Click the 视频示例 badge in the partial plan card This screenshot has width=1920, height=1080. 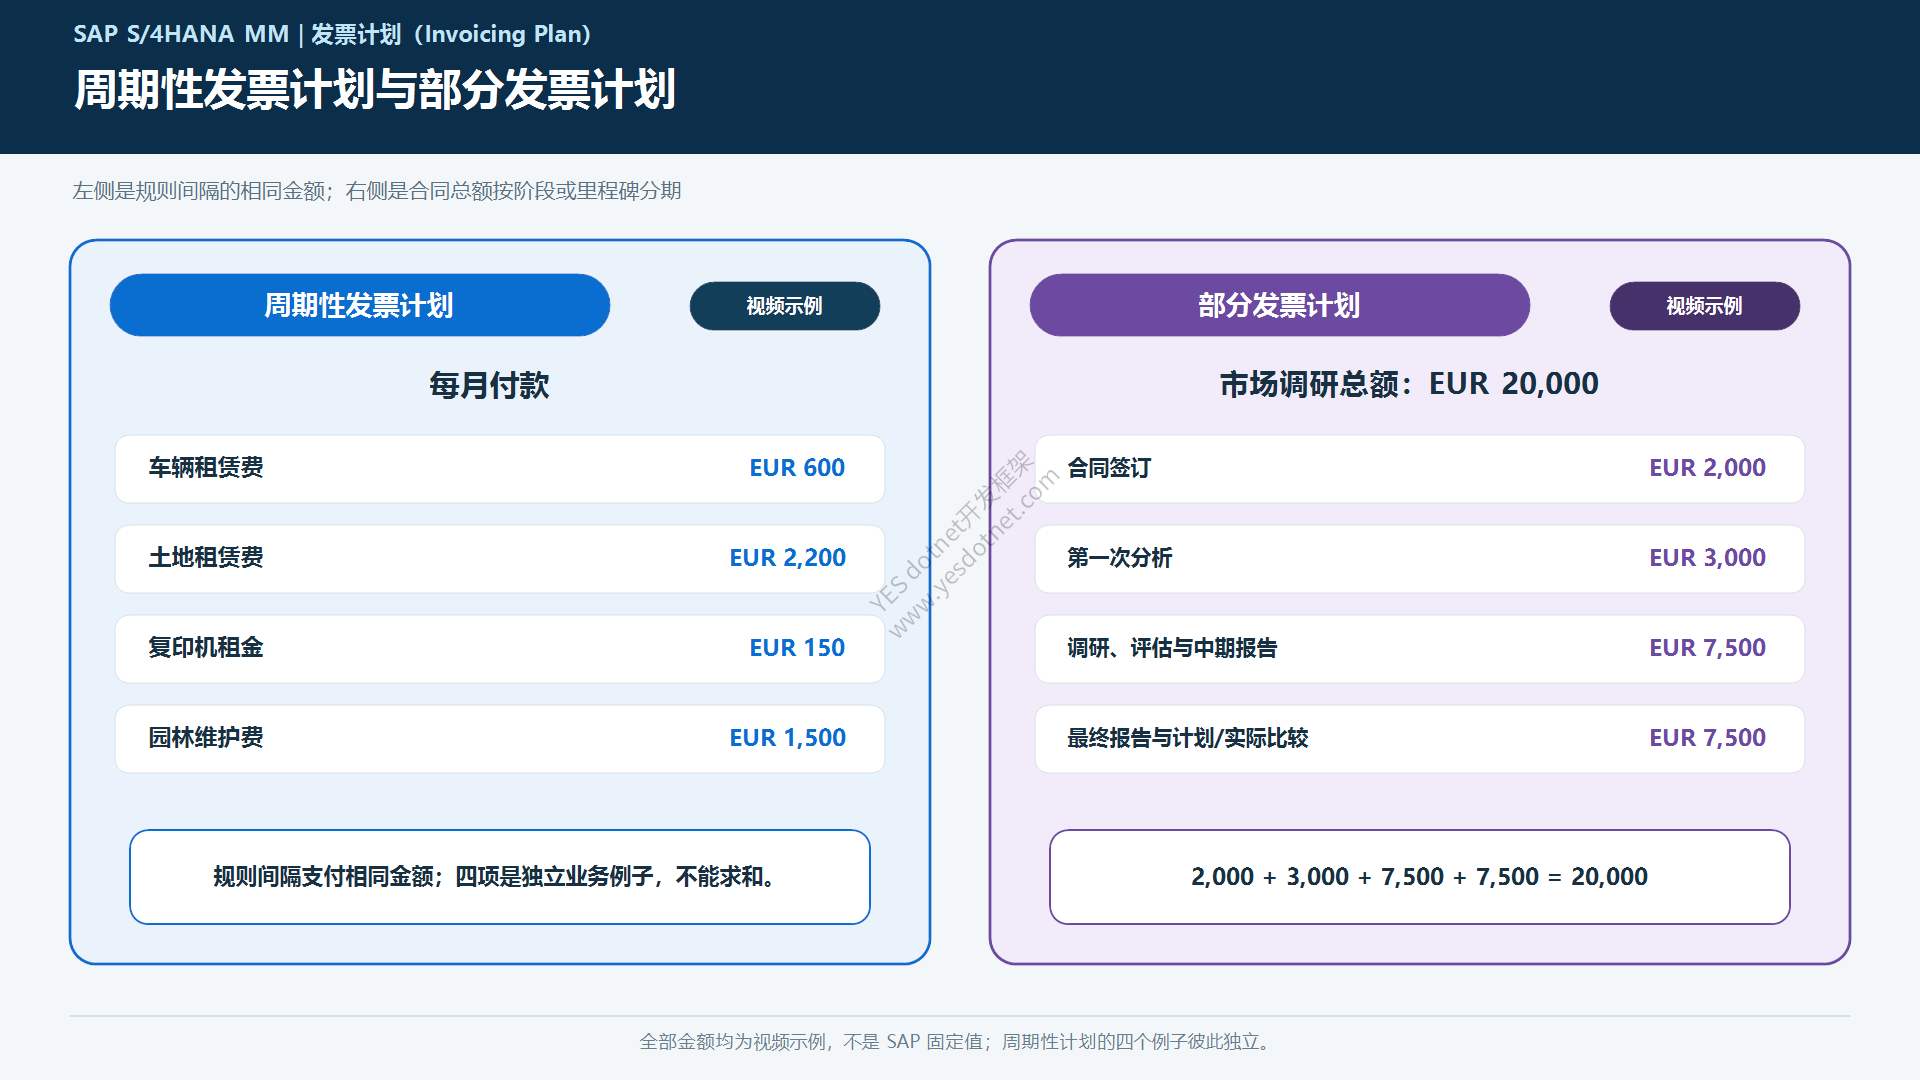click(1705, 306)
